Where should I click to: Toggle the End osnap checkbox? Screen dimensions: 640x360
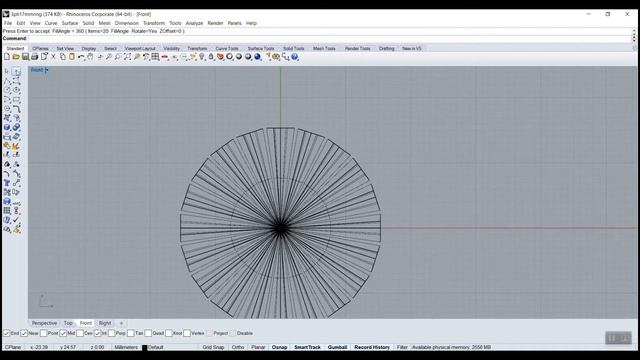pos(7,333)
